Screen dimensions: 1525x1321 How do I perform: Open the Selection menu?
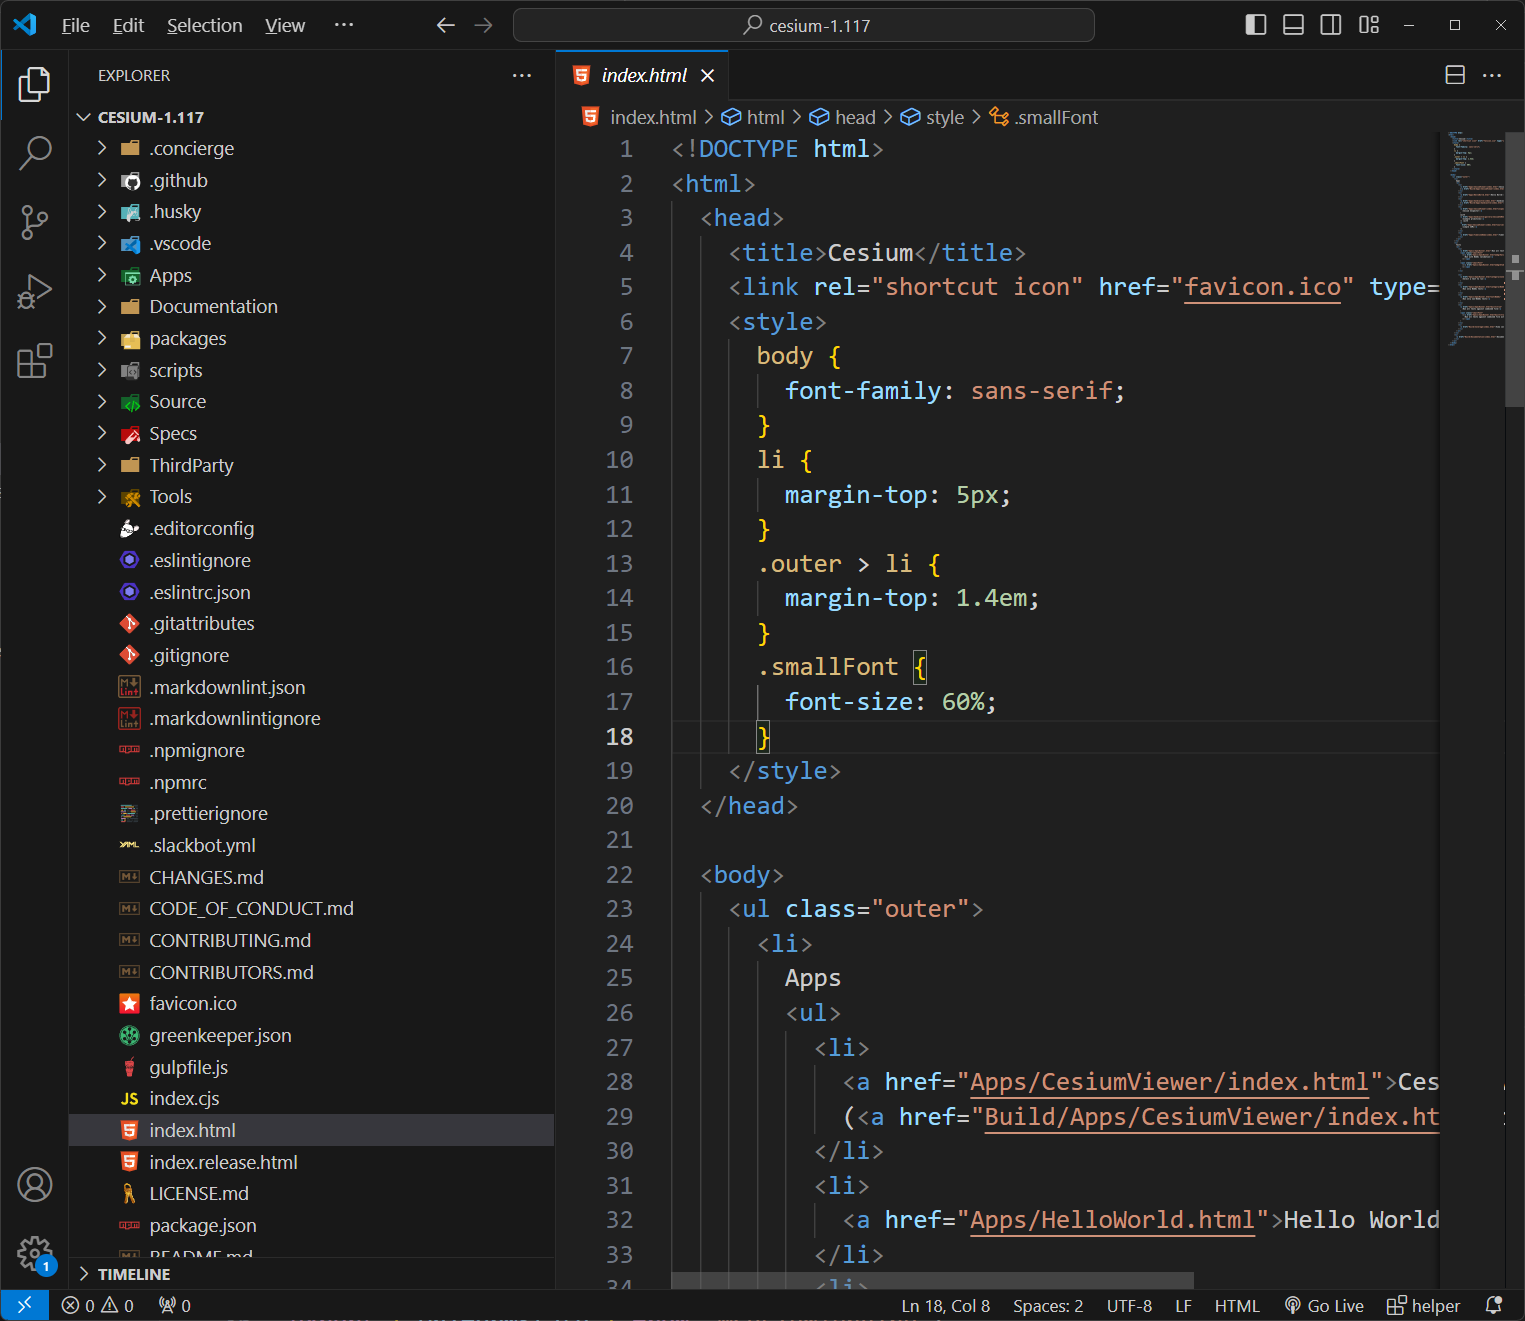point(204,25)
